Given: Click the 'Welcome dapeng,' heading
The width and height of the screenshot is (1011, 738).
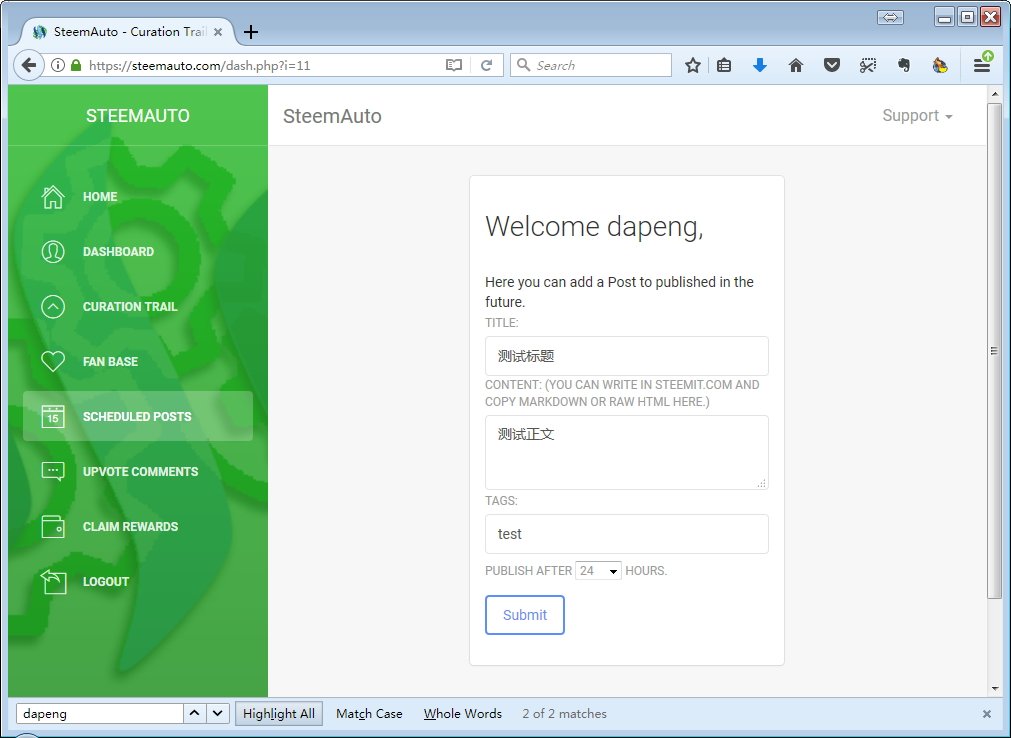Looking at the screenshot, I should (x=594, y=226).
